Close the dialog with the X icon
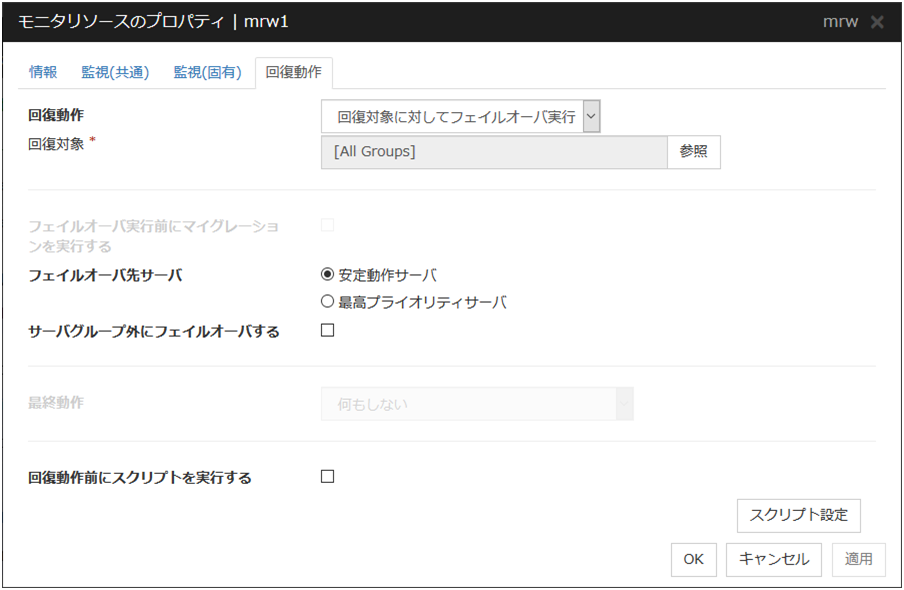904x590 pixels. pyautogui.click(x=876, y=22)
